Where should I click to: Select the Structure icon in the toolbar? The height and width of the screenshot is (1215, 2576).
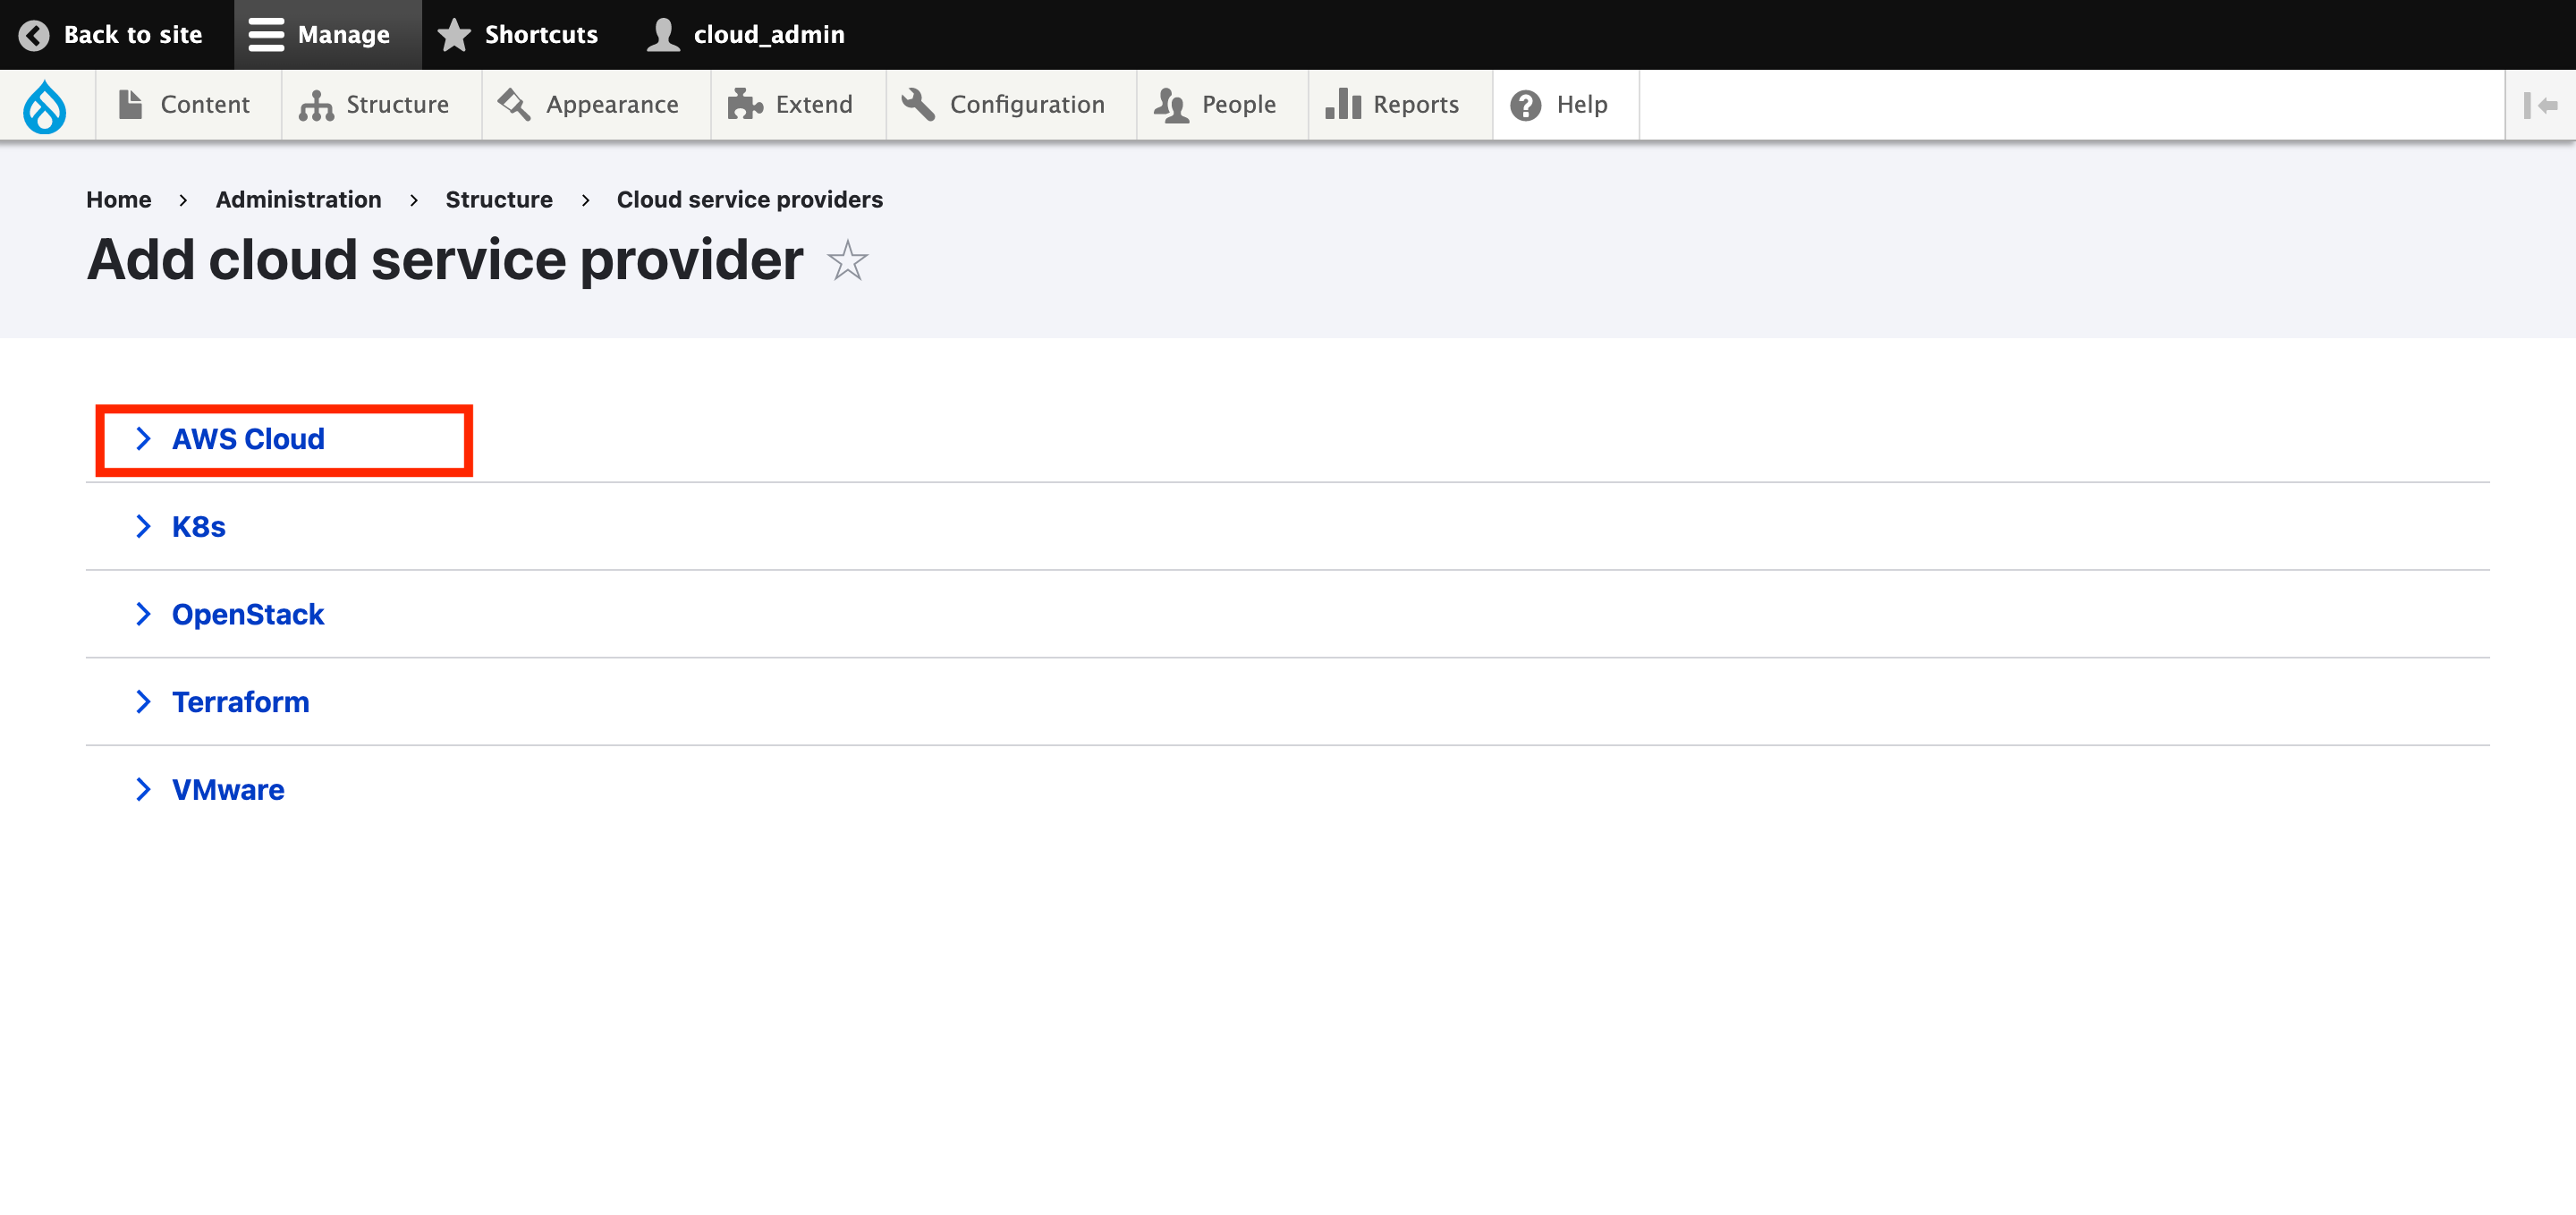coord(315,103)
